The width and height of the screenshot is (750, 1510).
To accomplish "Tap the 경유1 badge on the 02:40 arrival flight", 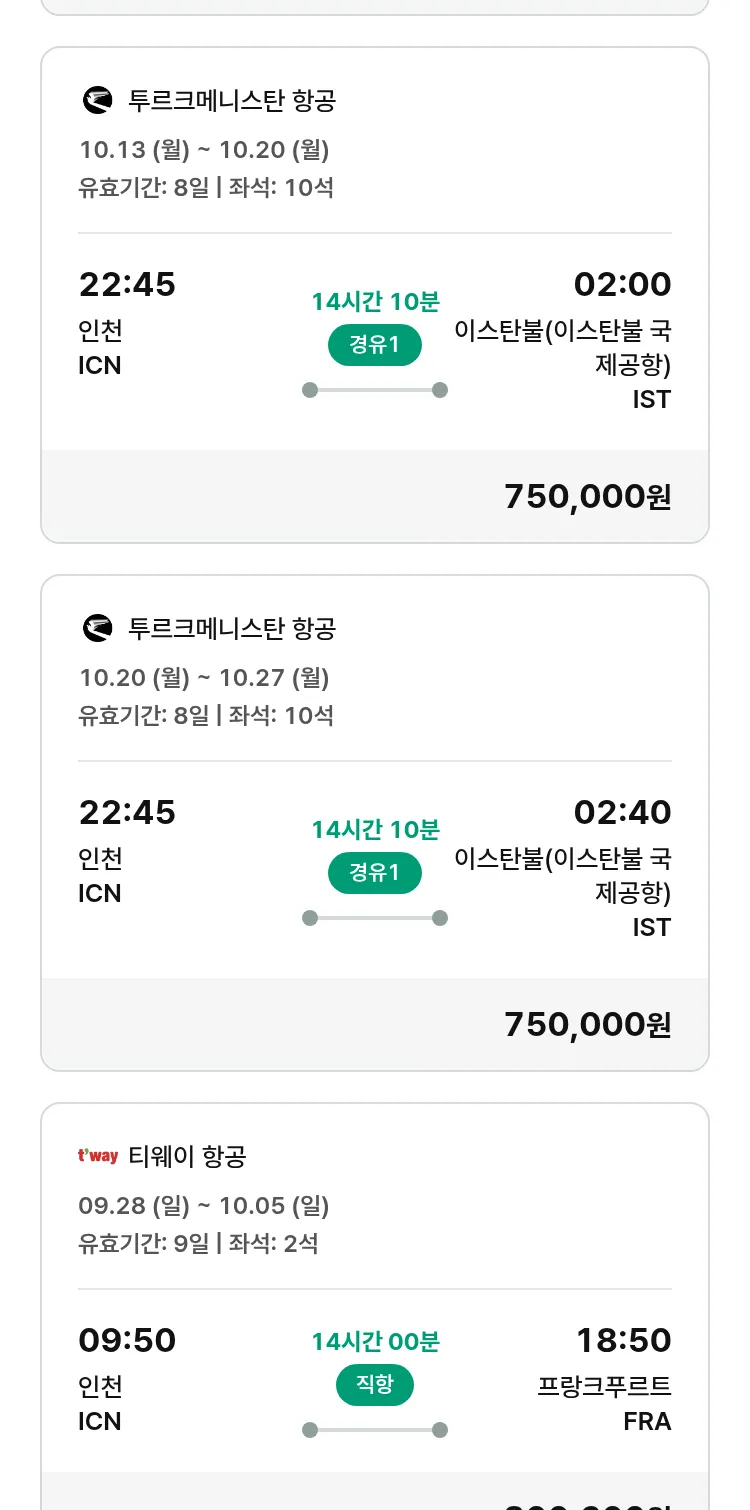I will [x=375, y=873].
